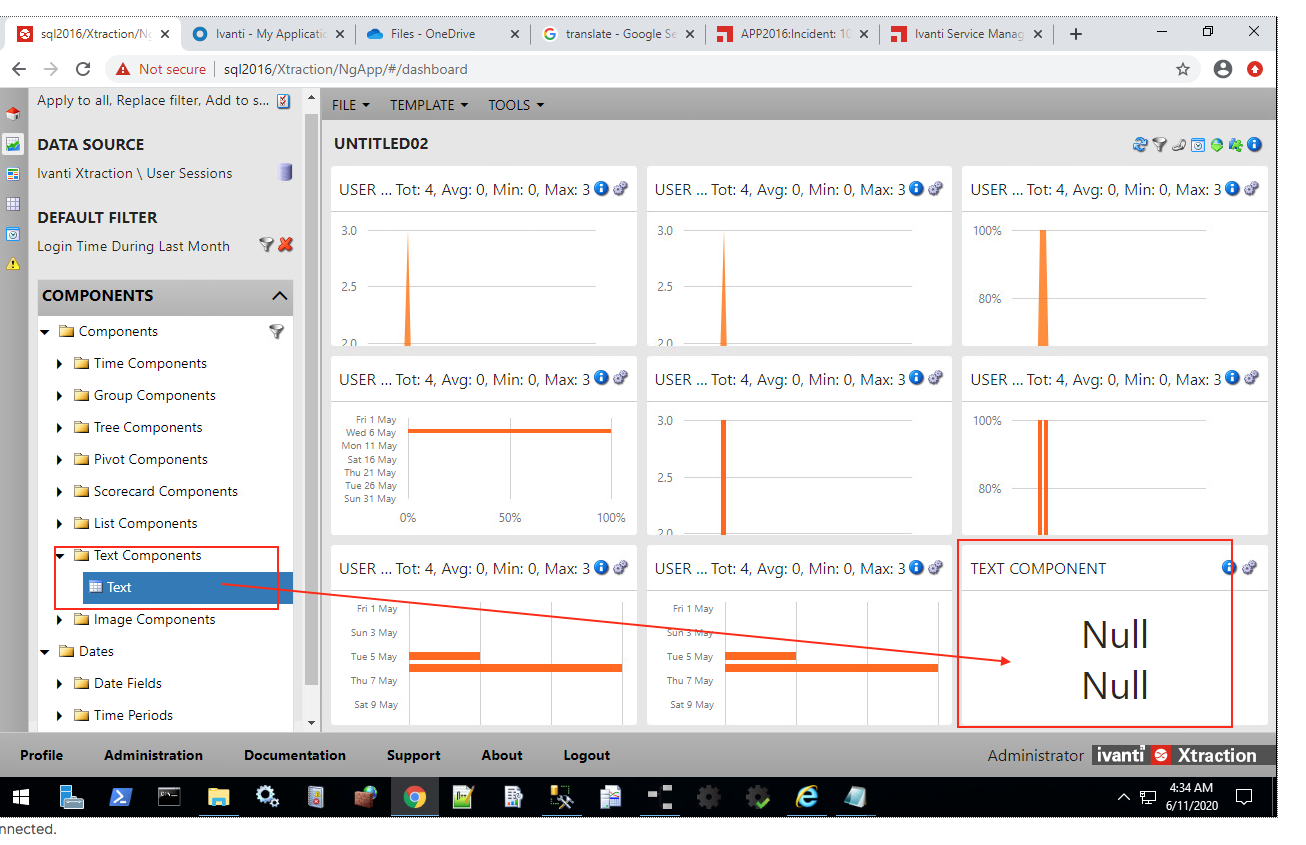Click the data source database icon
Image resolution: width=1306 pixels, height=845 pixels.
coord(285,173)
